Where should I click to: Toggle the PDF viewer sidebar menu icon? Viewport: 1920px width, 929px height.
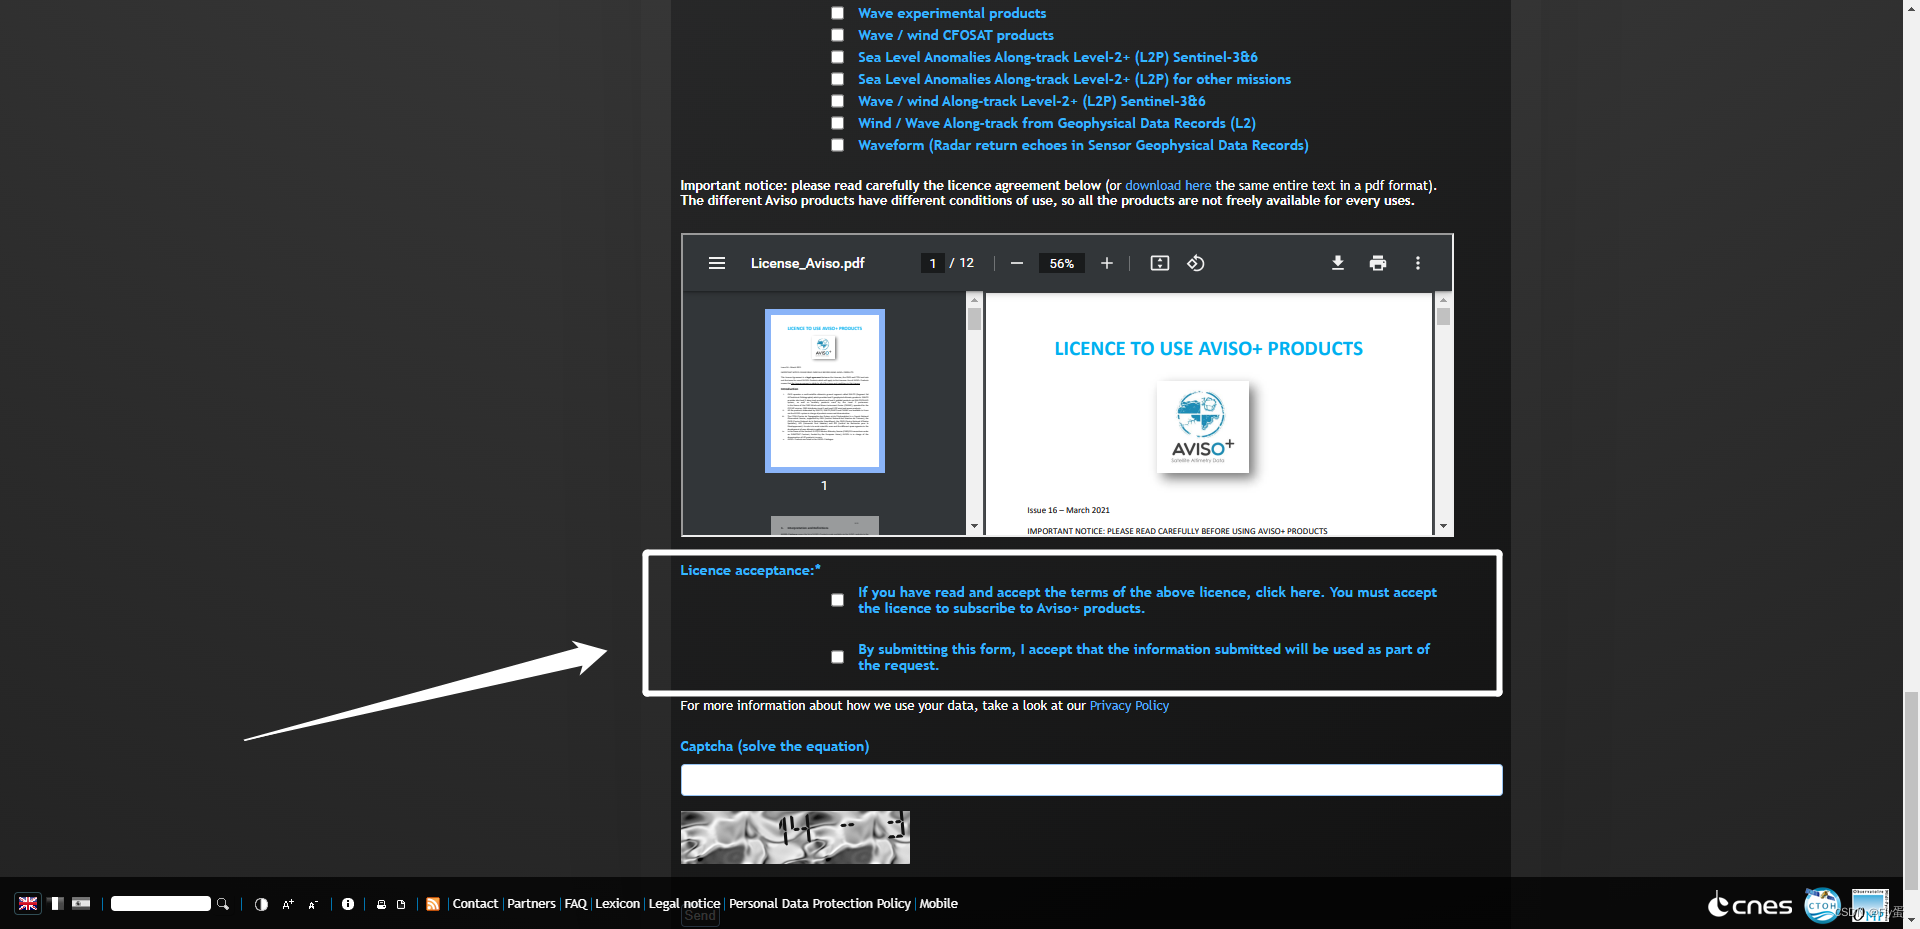click(716, 263)
